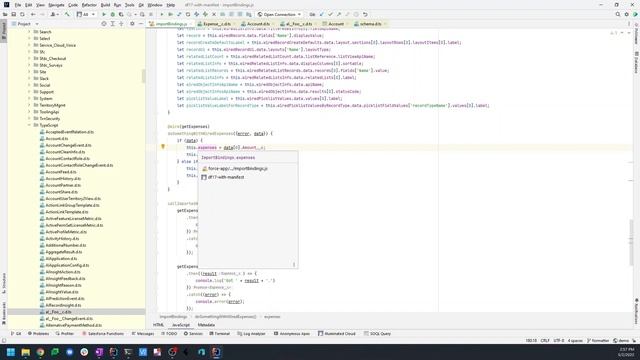Expand the Slack folder in tree
Screen dimensions: 640x360
29,78
